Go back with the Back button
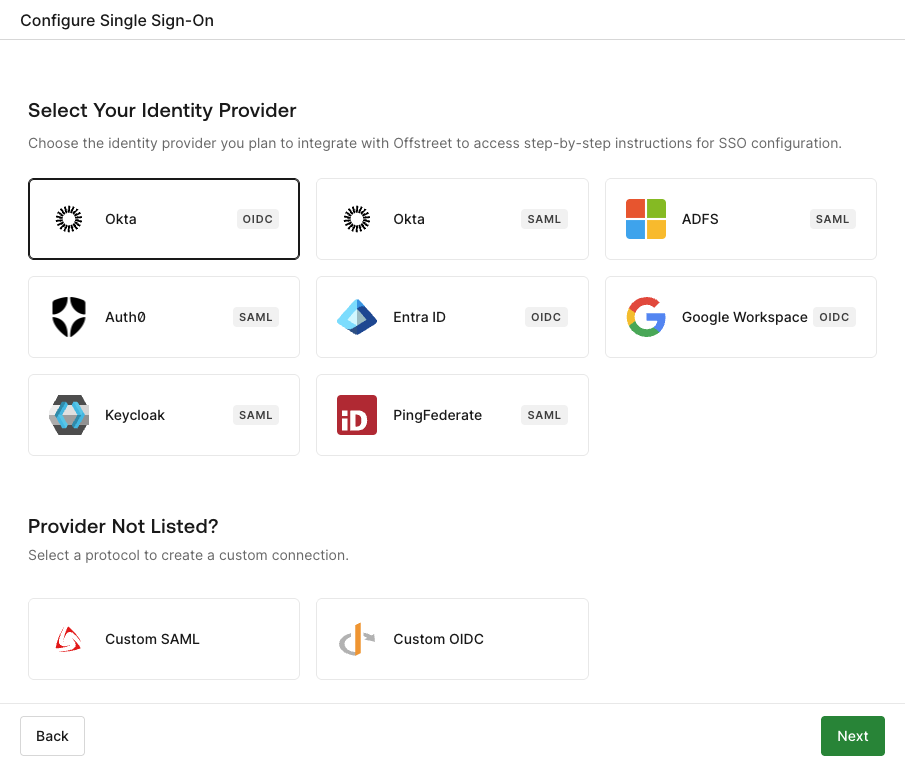Image resolution: width=905 pixels, height=763 pixels. click(53, 736)
